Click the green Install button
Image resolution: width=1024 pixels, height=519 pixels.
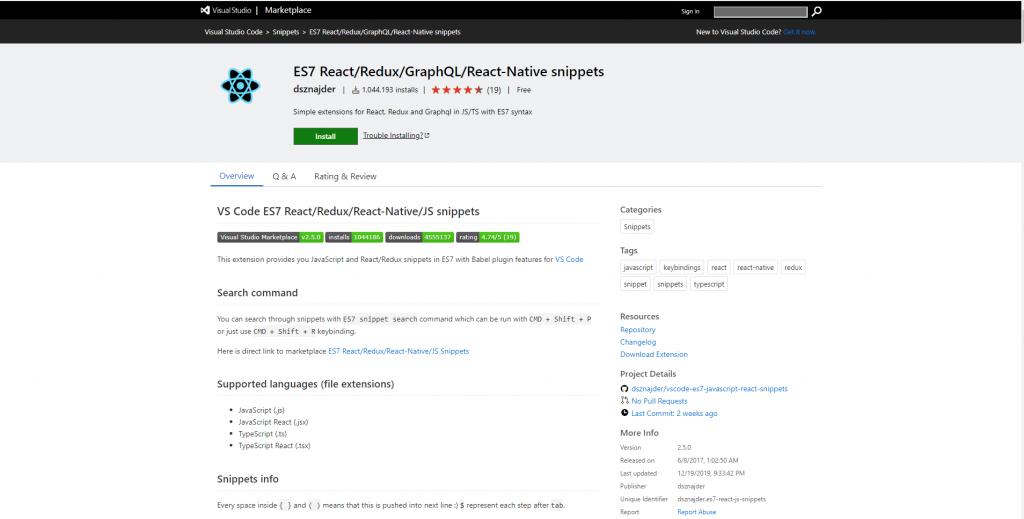[325, 136]
